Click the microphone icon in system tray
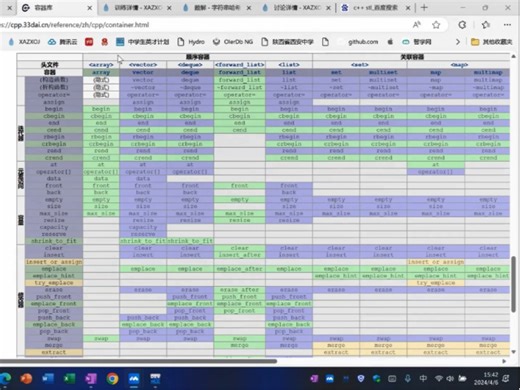520x390 pixels. [x=408, y=378]
